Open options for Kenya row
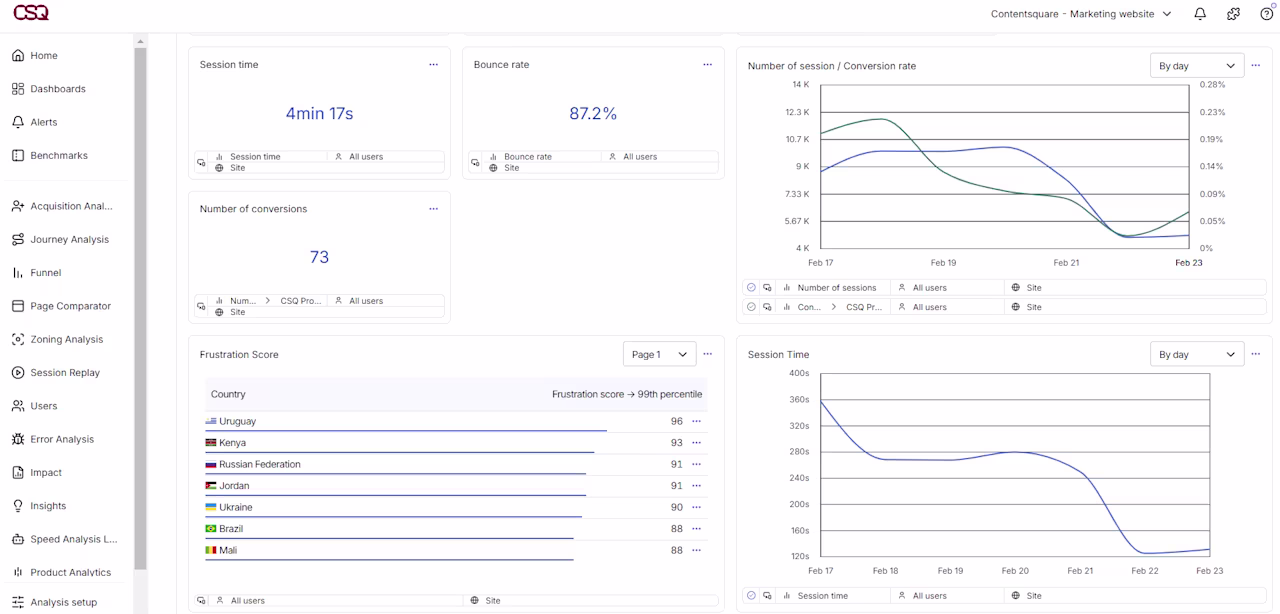Screen dimensions: 1280x614 (697, 443)
